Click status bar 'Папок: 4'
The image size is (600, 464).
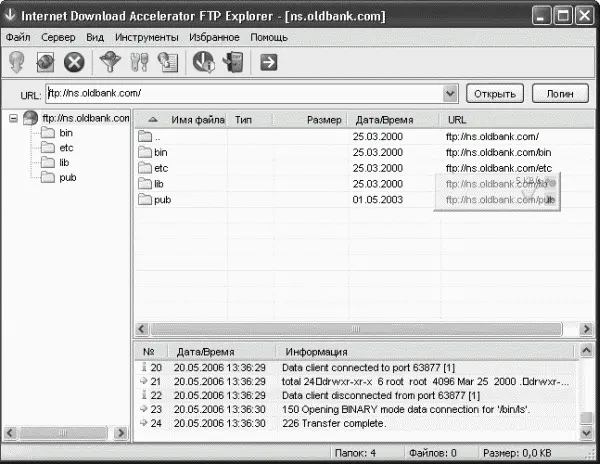[x=355, y=453]
